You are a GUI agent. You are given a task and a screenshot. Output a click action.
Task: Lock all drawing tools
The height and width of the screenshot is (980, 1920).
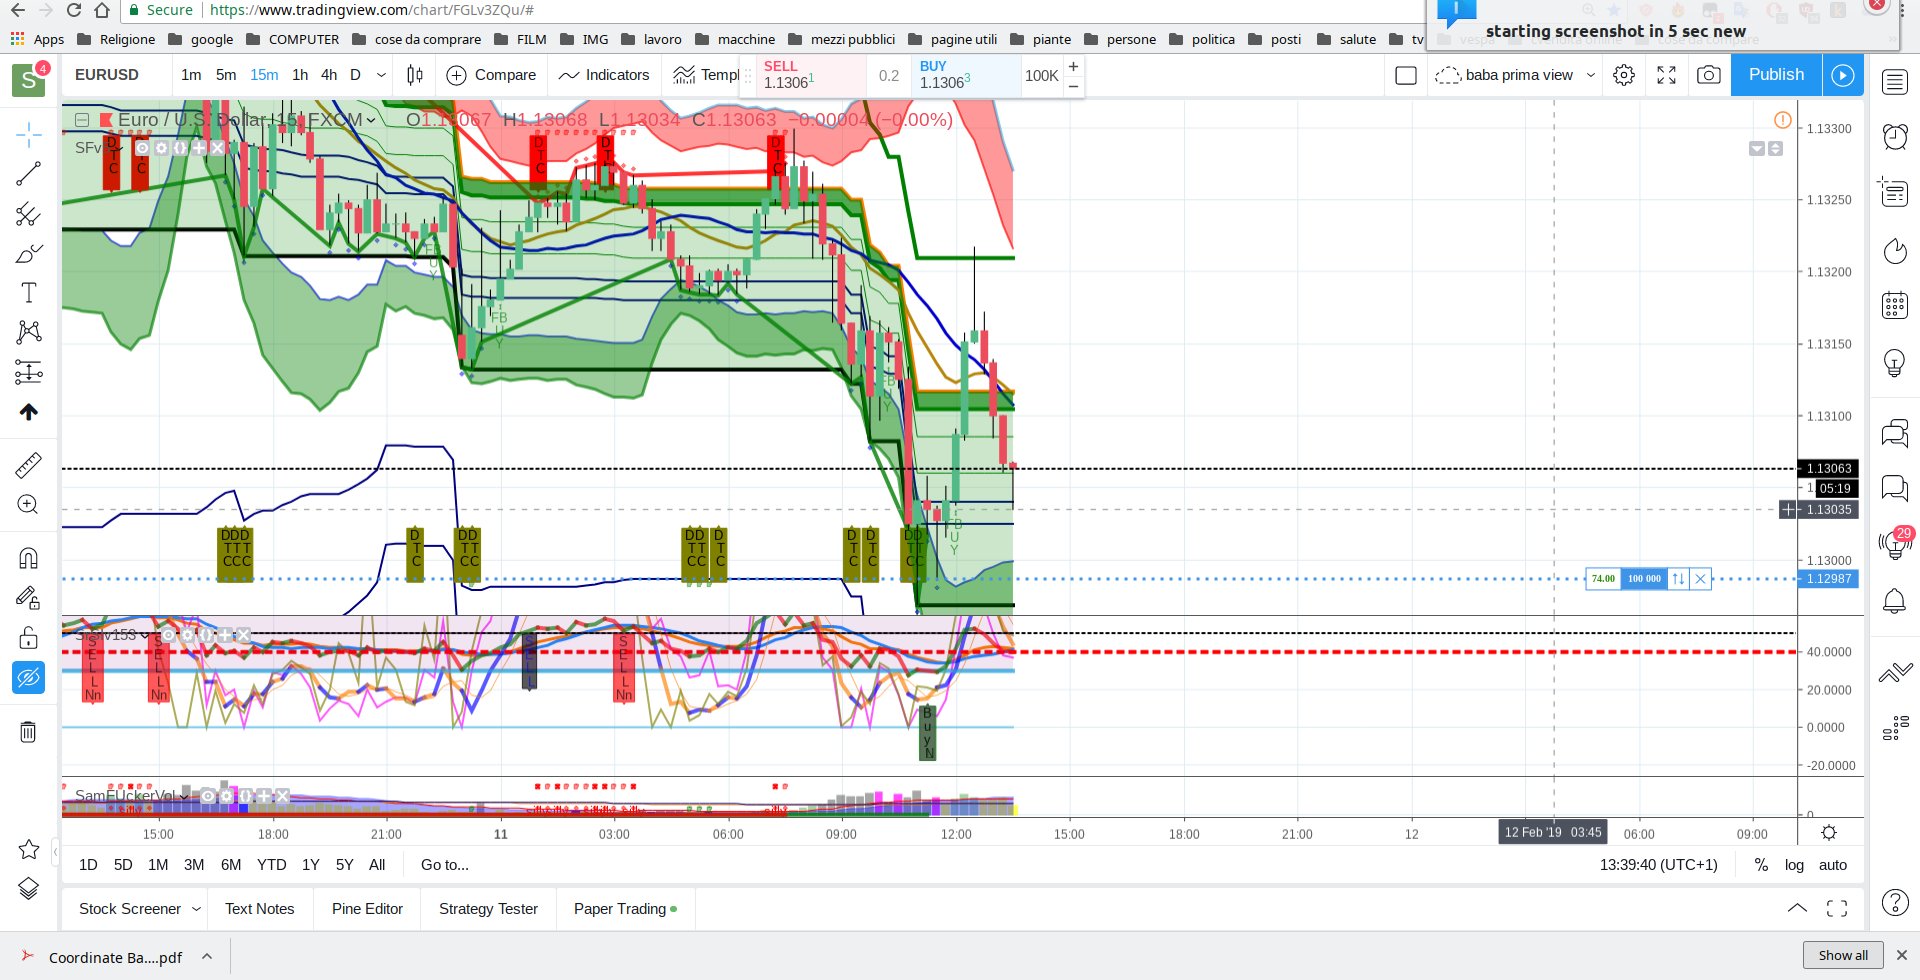[x=28, y=638]
